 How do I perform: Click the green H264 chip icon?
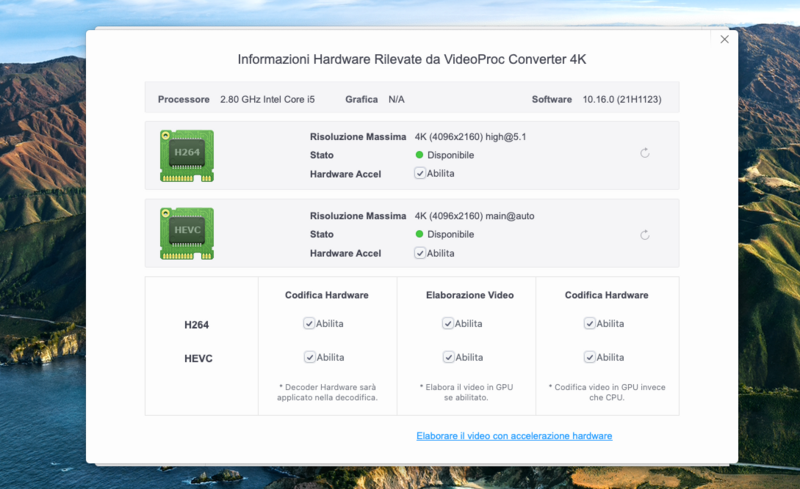point(186,153)
